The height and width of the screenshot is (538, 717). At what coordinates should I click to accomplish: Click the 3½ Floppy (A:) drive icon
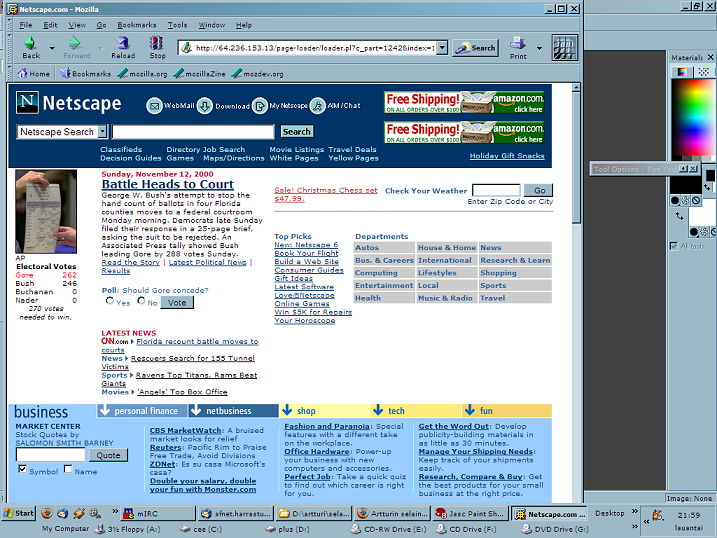pos(100,529)
